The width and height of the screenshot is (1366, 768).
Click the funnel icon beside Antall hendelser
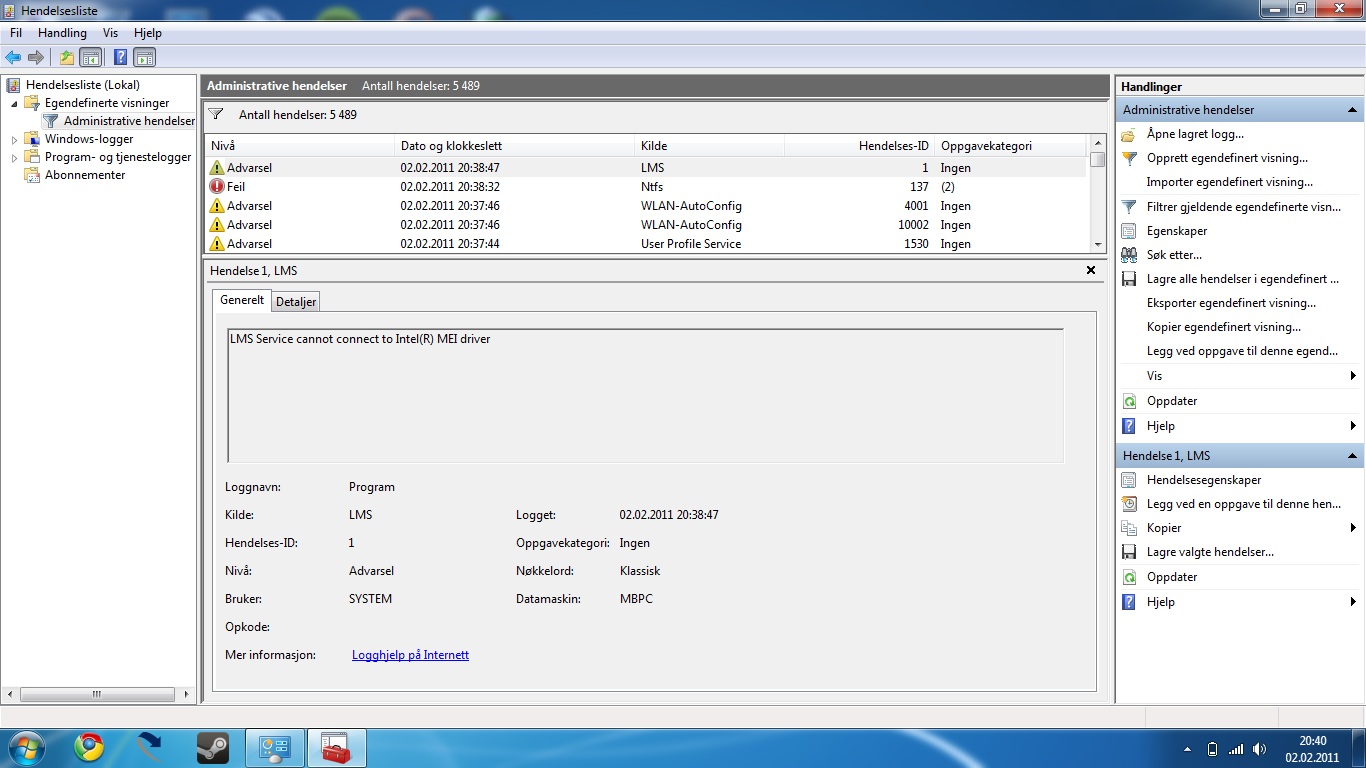[215, 114]
